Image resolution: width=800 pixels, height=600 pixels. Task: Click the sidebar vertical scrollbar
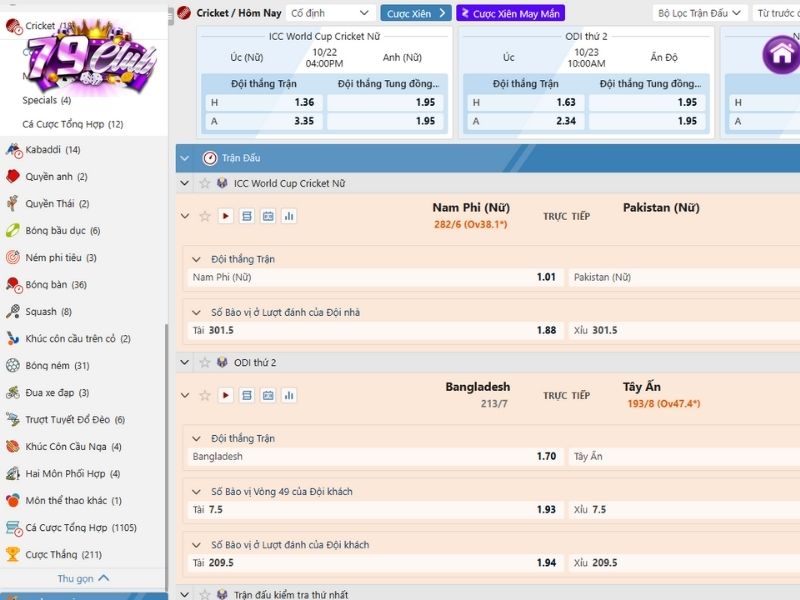point(167,440)
